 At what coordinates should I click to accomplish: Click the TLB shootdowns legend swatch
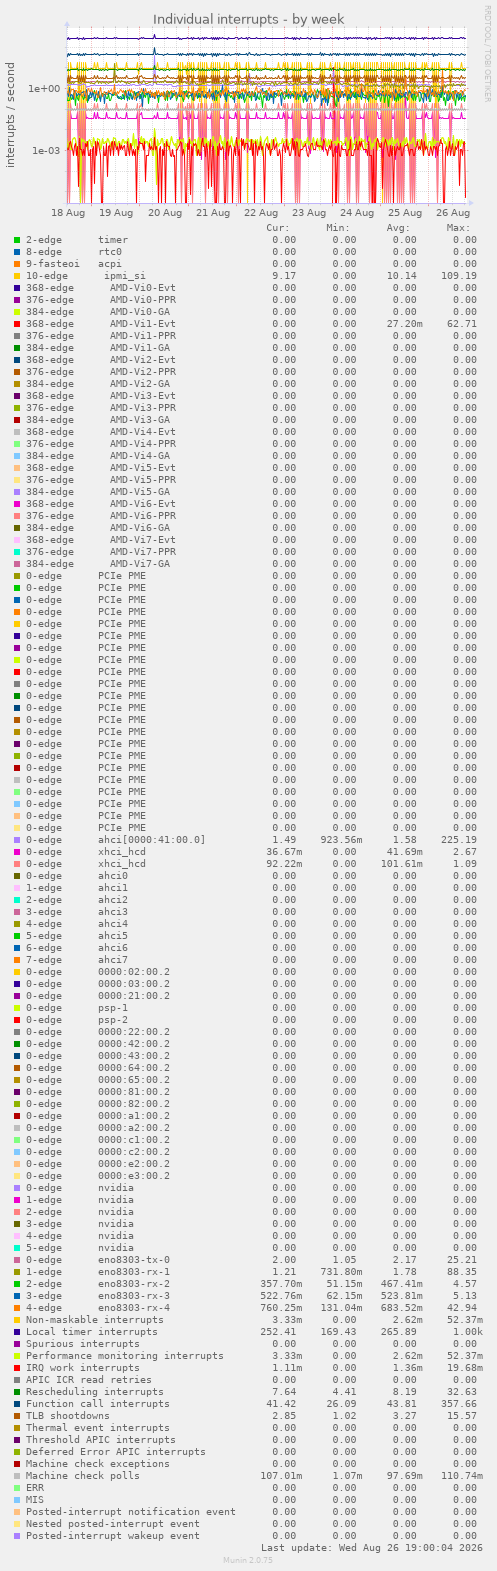17,1416
